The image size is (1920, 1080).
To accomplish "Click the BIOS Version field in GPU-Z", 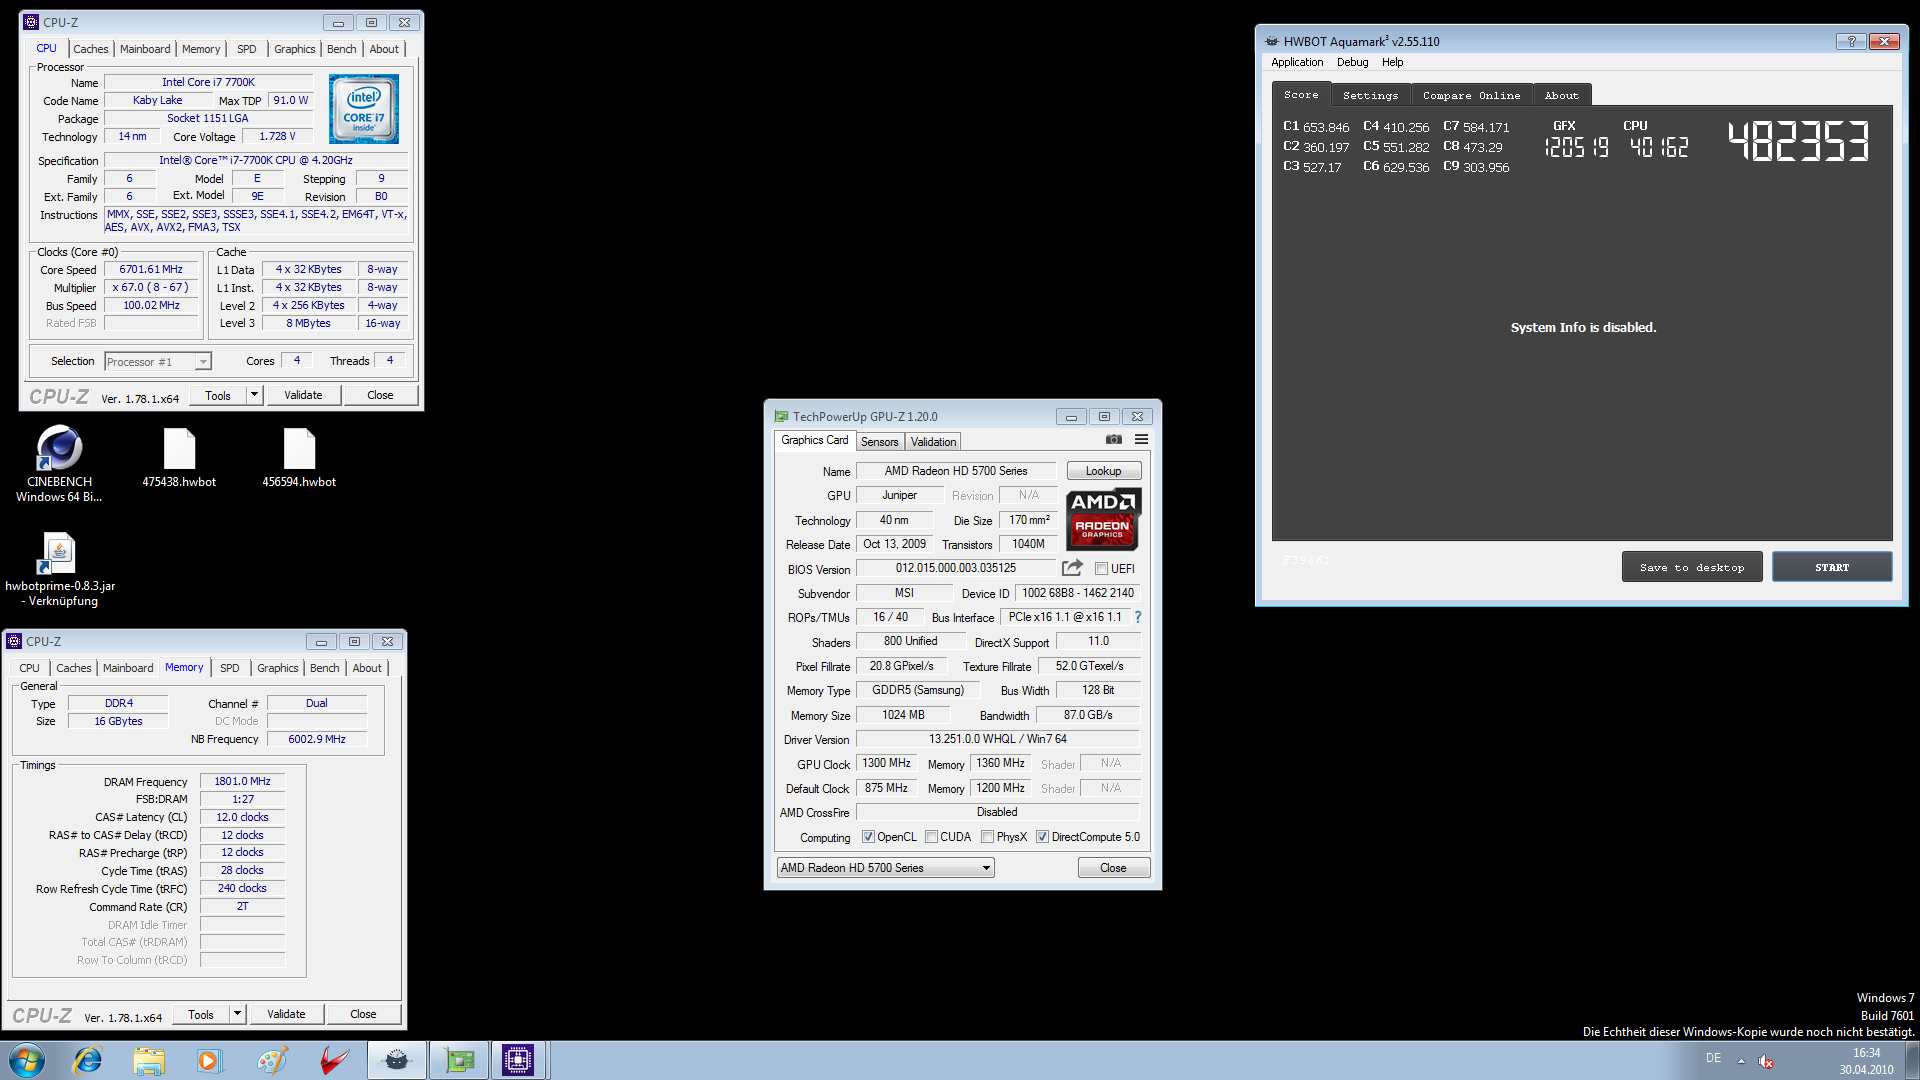I will pos(955,568).
